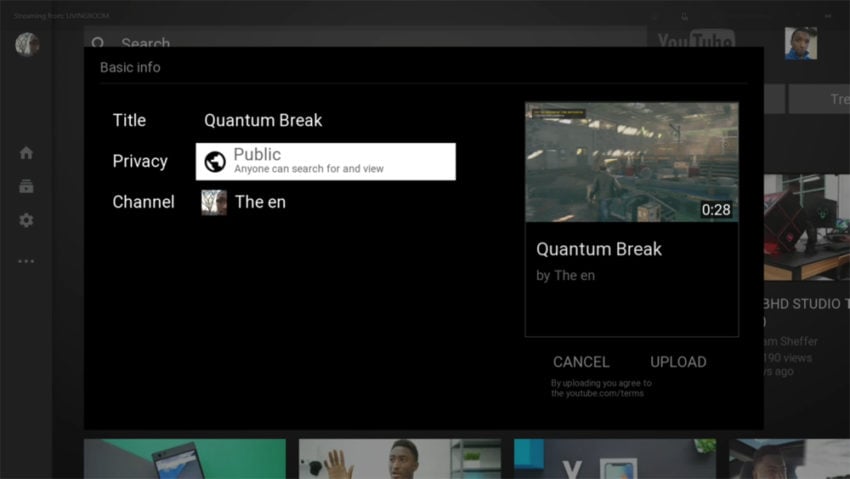
Task: Open the youtube.com/terms link
Action: coord(597,394)
